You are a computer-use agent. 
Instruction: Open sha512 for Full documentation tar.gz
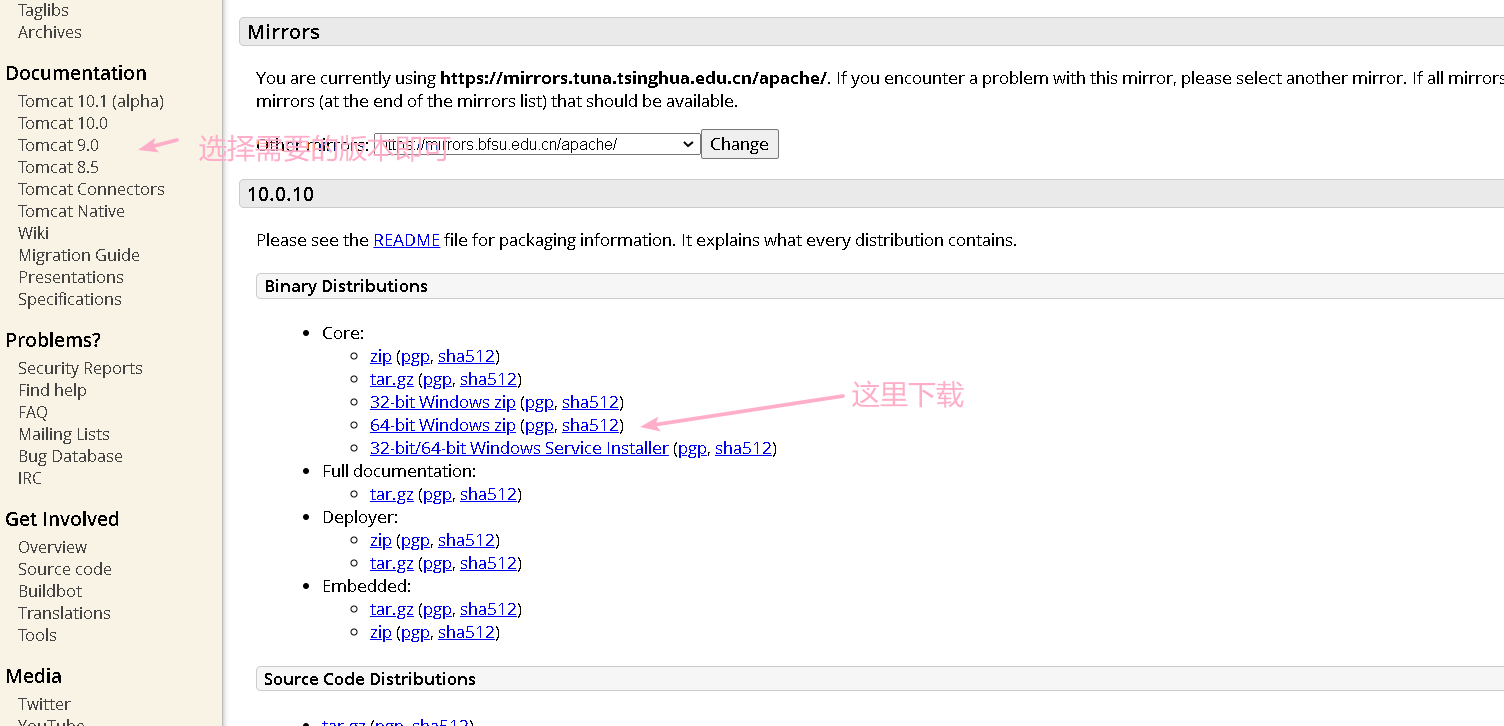click(488, 494)
